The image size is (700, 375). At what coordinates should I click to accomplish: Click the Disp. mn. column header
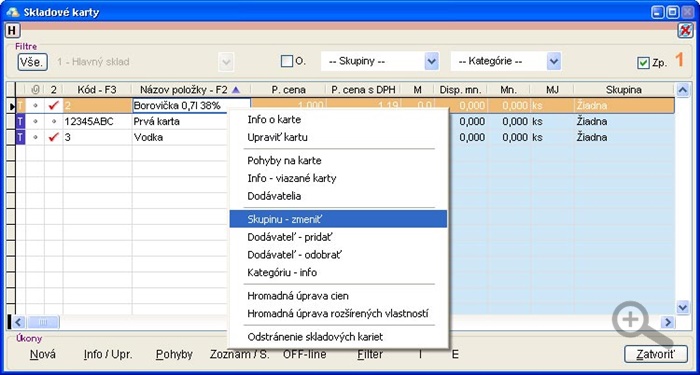click(460, 90)
